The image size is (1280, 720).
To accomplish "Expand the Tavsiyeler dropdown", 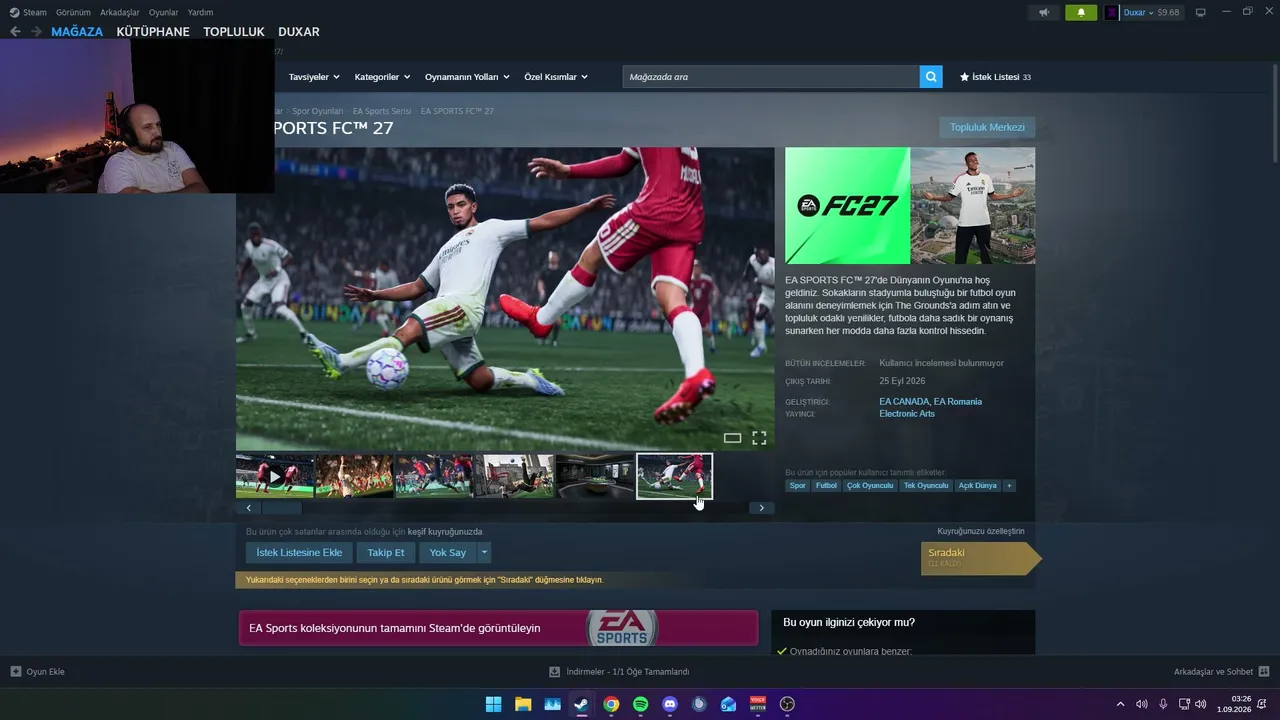I will point(314,77).
